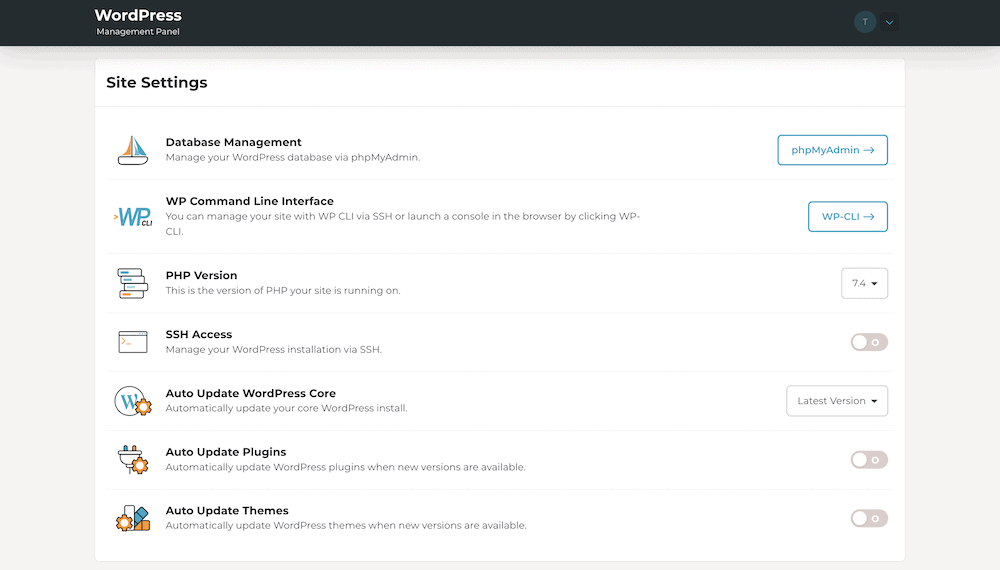
Task: Click the Auto Update Plugins plug icon
Action: point(132,460)
